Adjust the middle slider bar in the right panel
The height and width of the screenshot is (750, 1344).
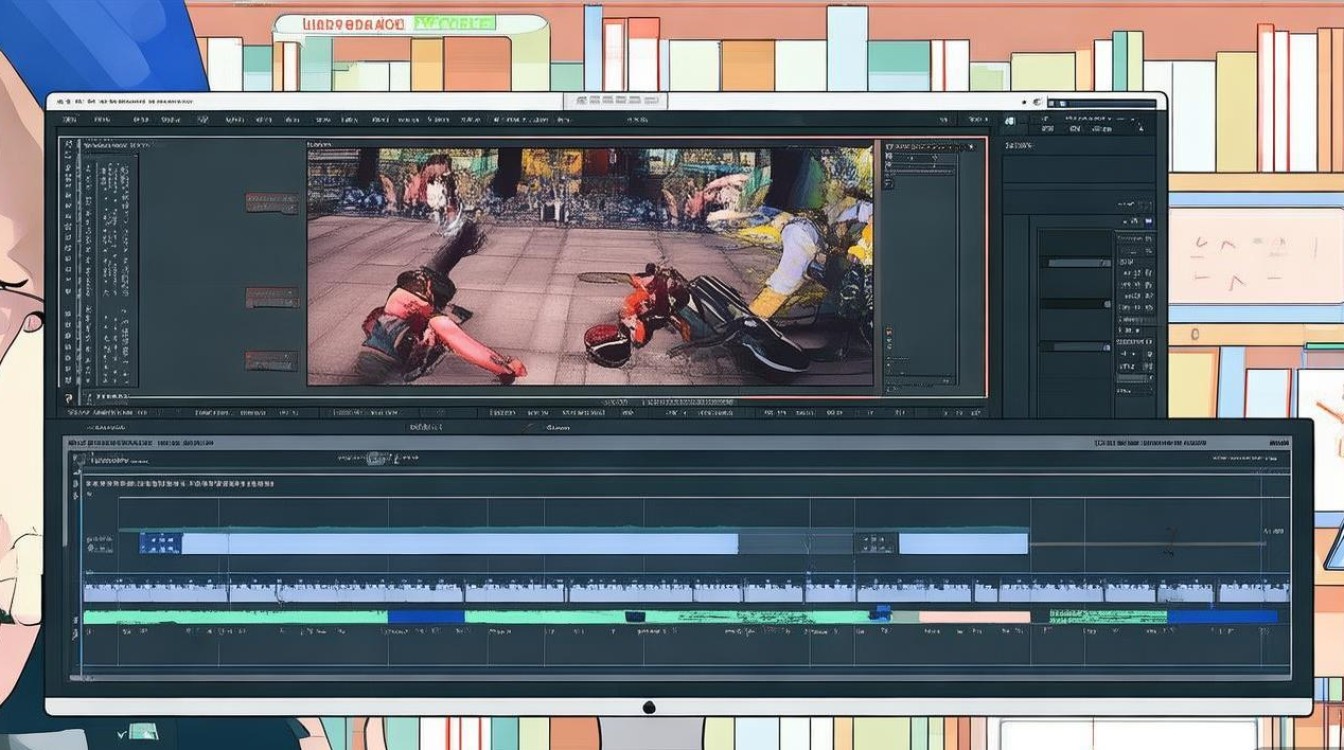click(x=1076, y=304)
